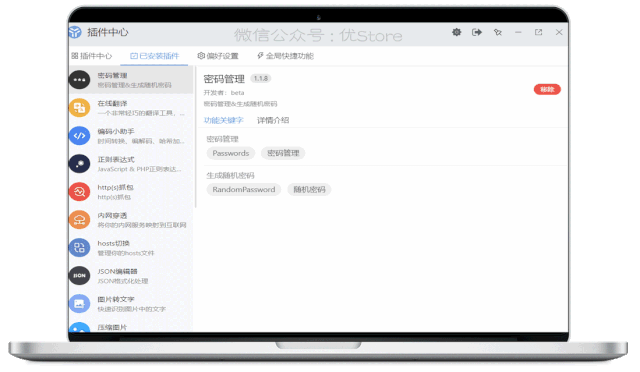Open the 图片转文字 plugin icon
The width and height of the screenshot is (640, 372).
coord(80,303)
